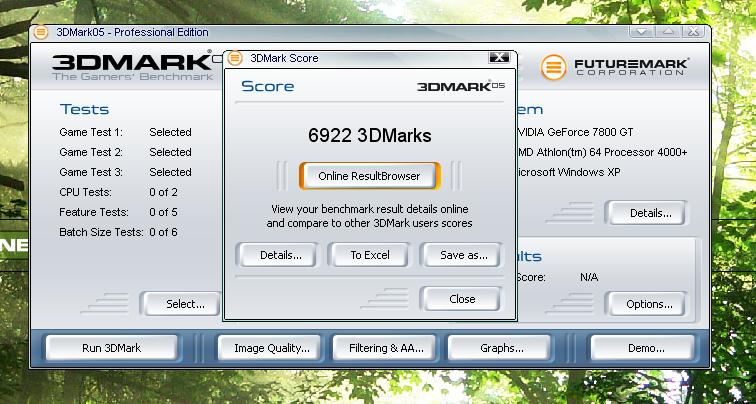Viewport: 756px width, 404px height.
Task: Click the 0 of 2 CPU Tests value
Action: pos(163,192)
